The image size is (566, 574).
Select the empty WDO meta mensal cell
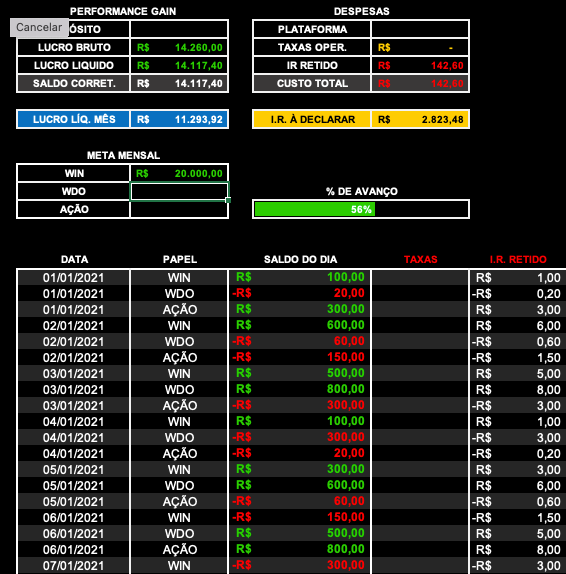pos(179,191)
